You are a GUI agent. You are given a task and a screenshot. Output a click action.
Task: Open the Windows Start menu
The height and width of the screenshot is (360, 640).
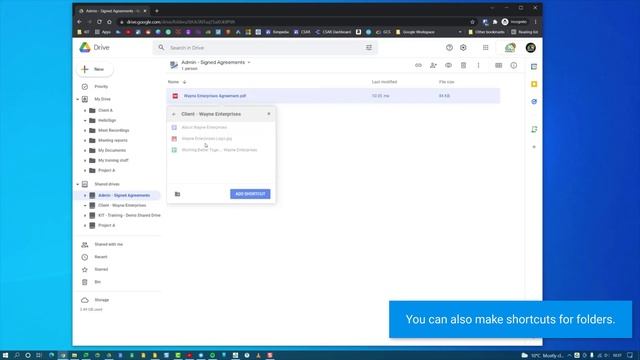pyautogui.click(x=5, y=356)
